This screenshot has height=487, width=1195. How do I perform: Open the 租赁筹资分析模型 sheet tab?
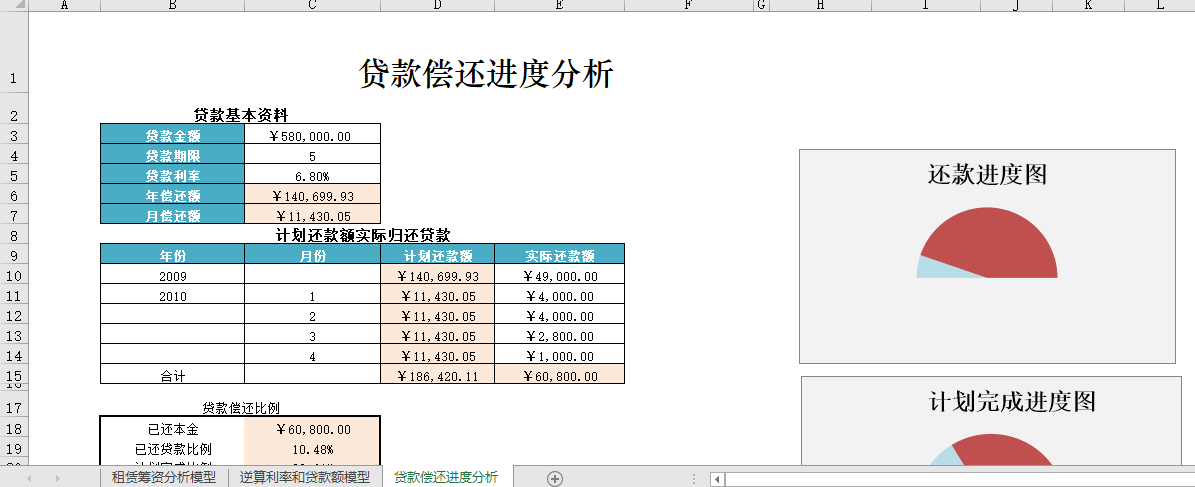pyautogui.click(x=163, y=478)
